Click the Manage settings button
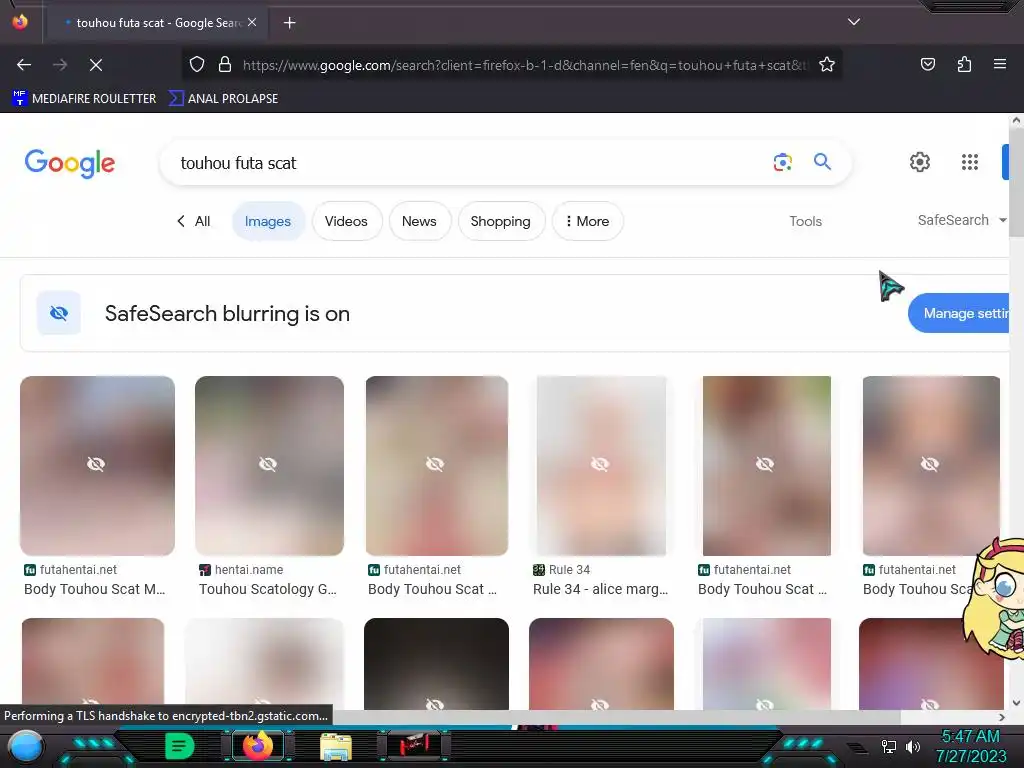1024x768 pixels. tap(959, 313)
